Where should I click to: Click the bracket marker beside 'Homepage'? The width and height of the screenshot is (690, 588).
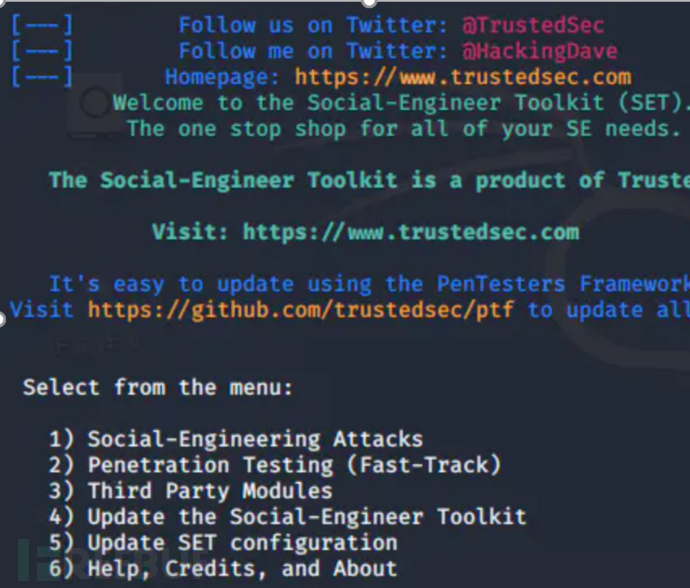(x=41, y=77)
